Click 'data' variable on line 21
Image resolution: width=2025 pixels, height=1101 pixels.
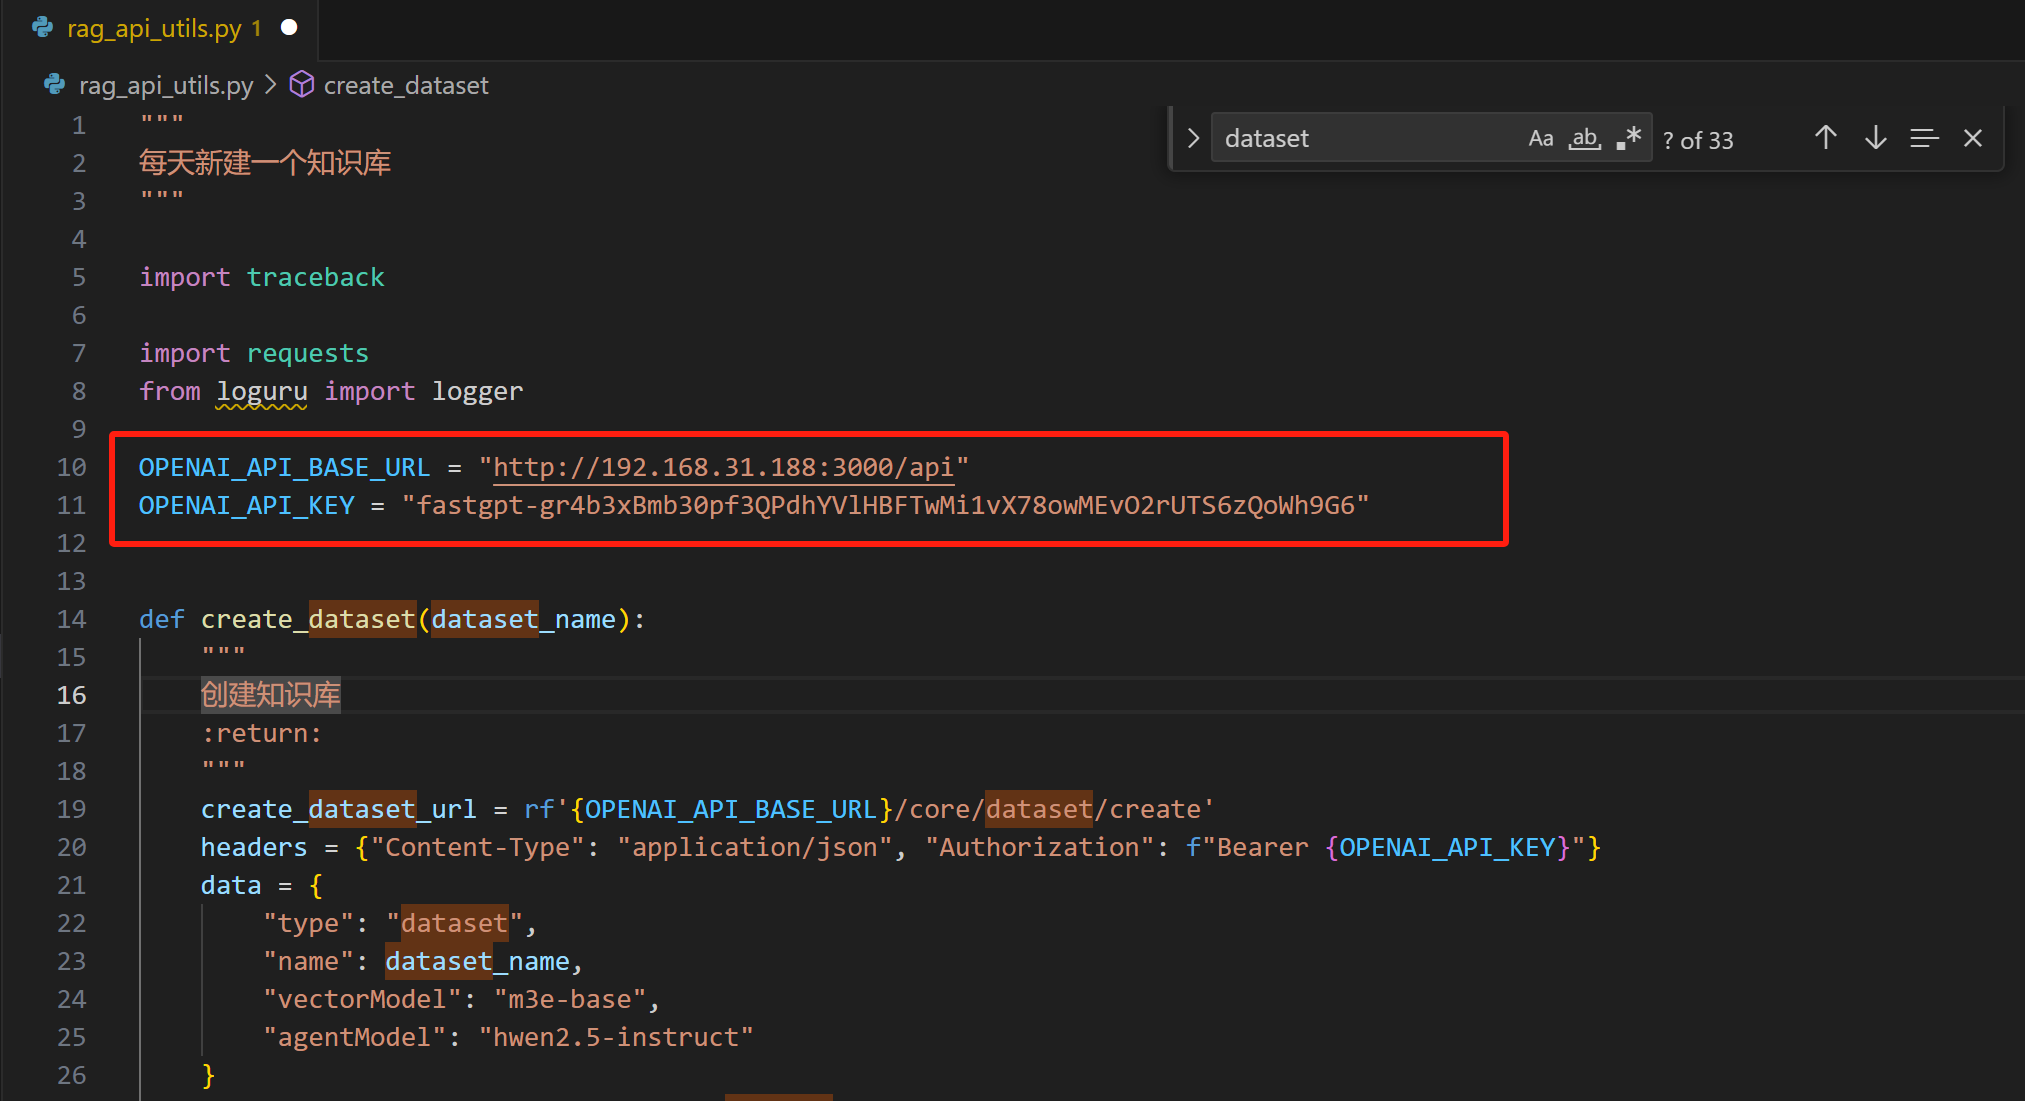[x=230, y=885]
